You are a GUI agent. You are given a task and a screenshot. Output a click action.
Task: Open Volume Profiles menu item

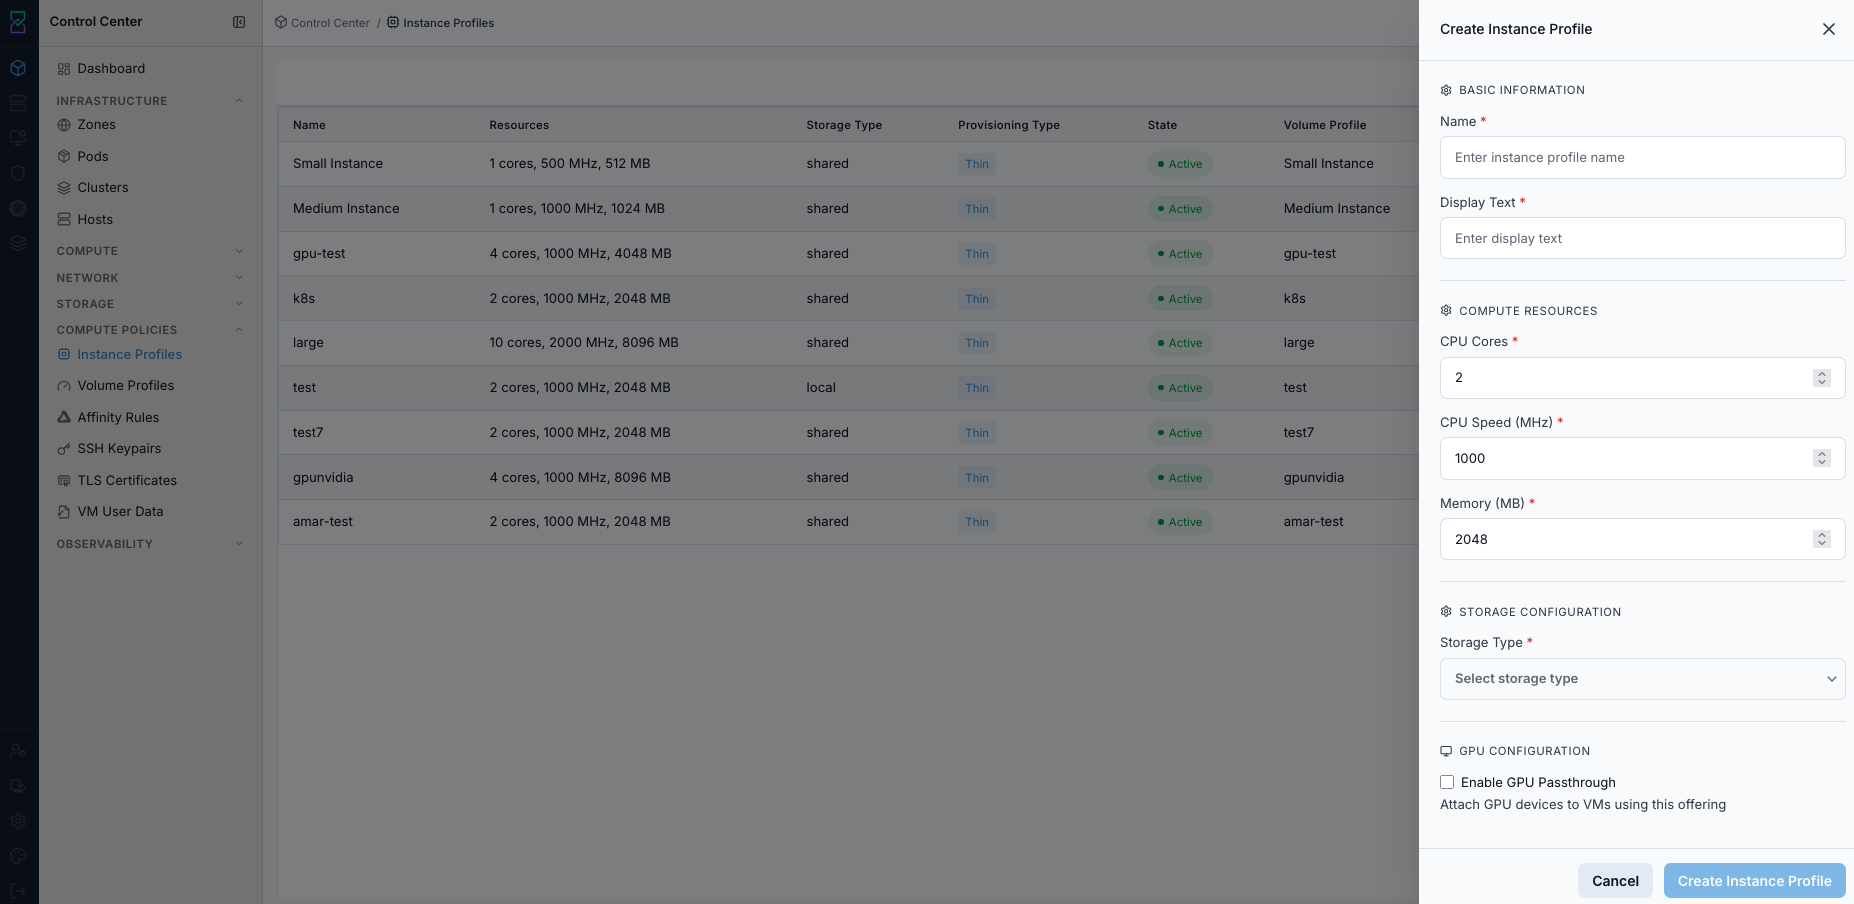(126, 386)
